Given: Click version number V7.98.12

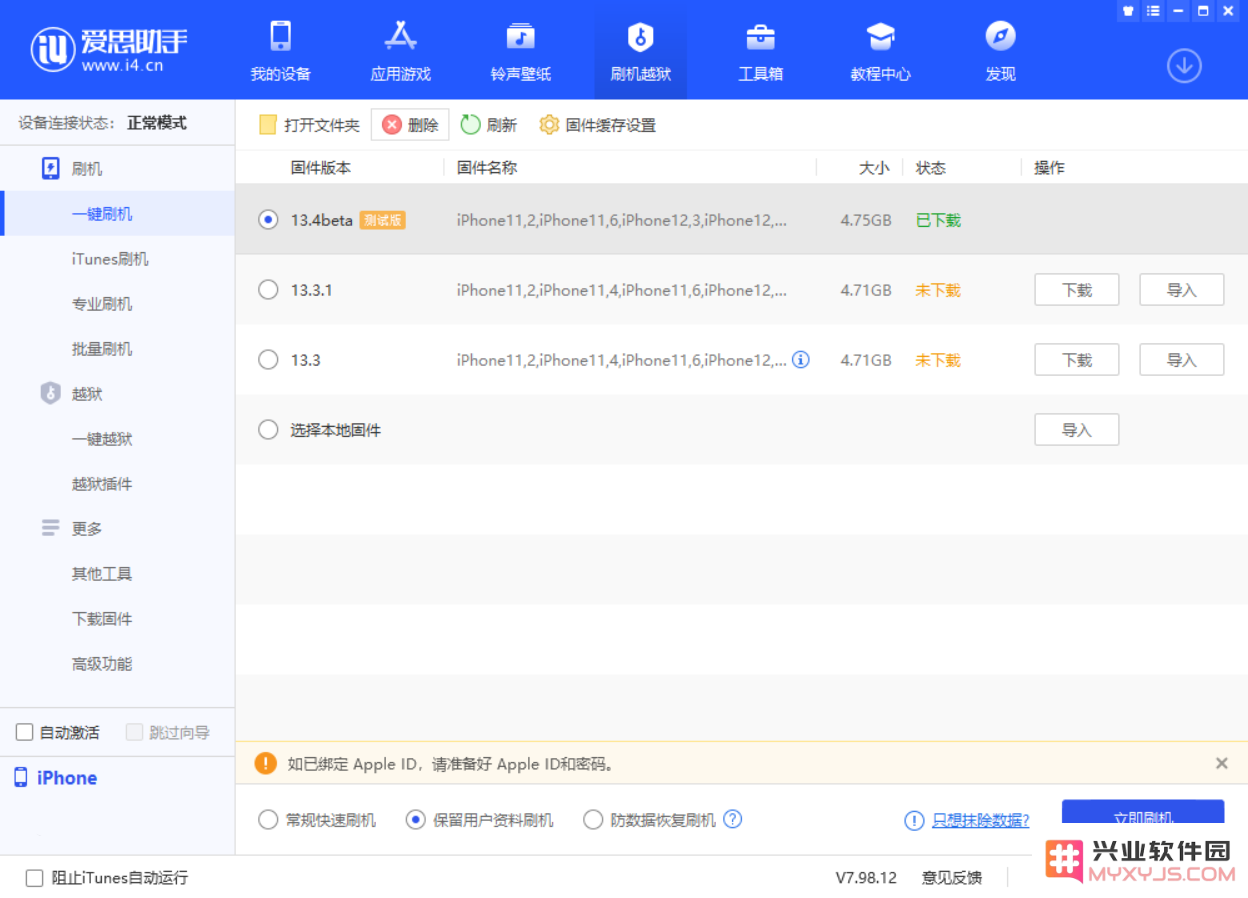Looking at the screenshot, I should 866,878.
